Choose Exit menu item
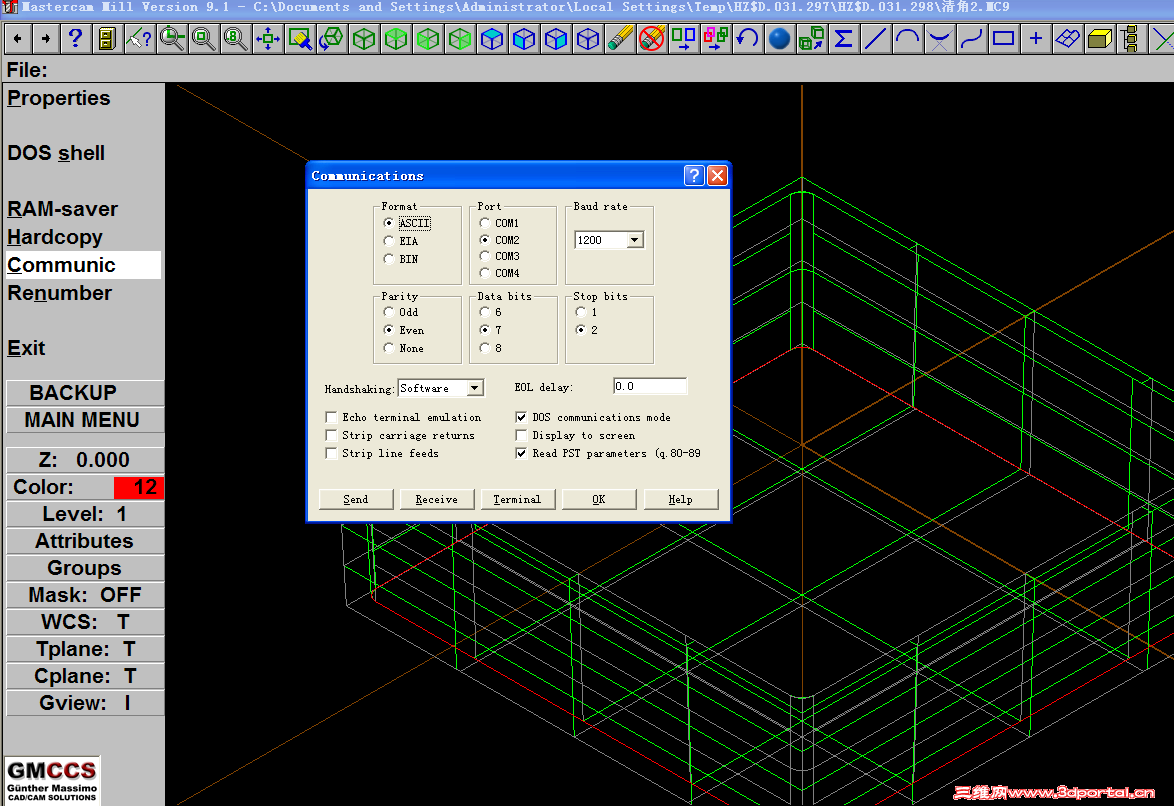The height and width of the screenshot is (806, 1174). click(x=26, y=348)
